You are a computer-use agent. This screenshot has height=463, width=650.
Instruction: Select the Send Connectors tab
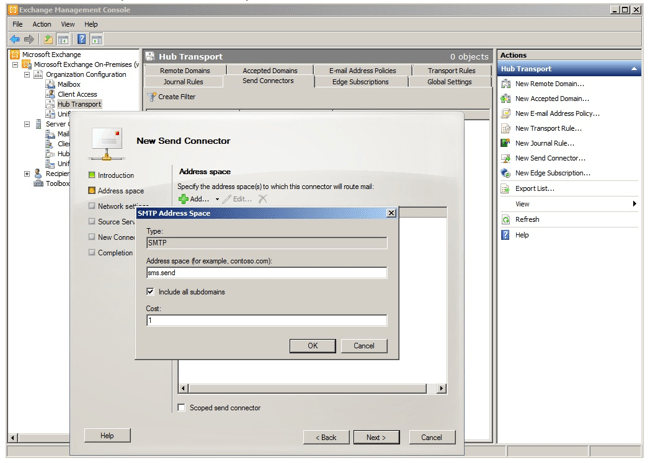(x=268, y=81)
